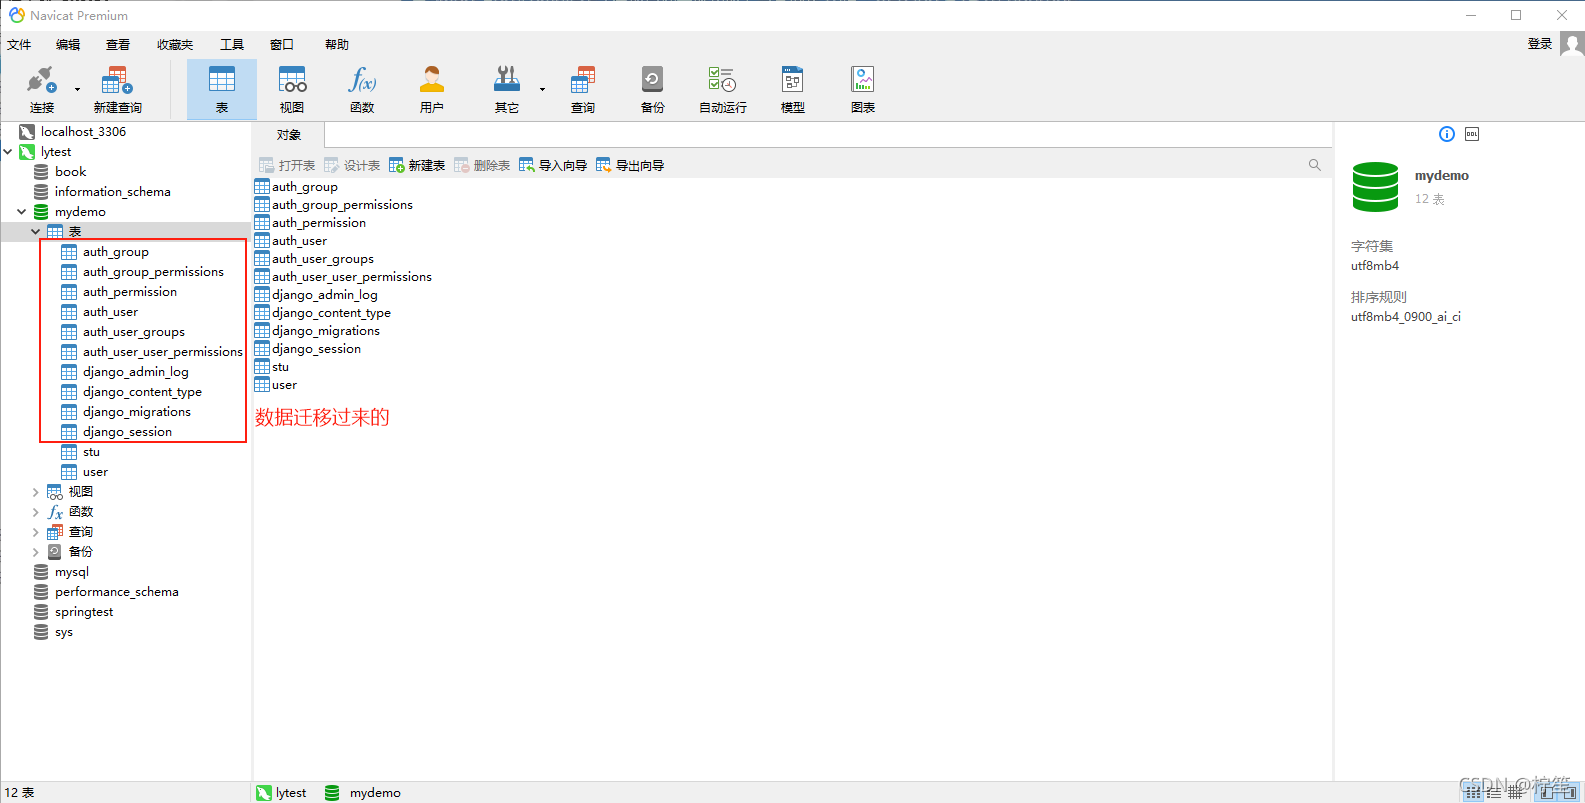Click the 删除表 button
Screen dimensions: 1585x803
coord(482,166)
